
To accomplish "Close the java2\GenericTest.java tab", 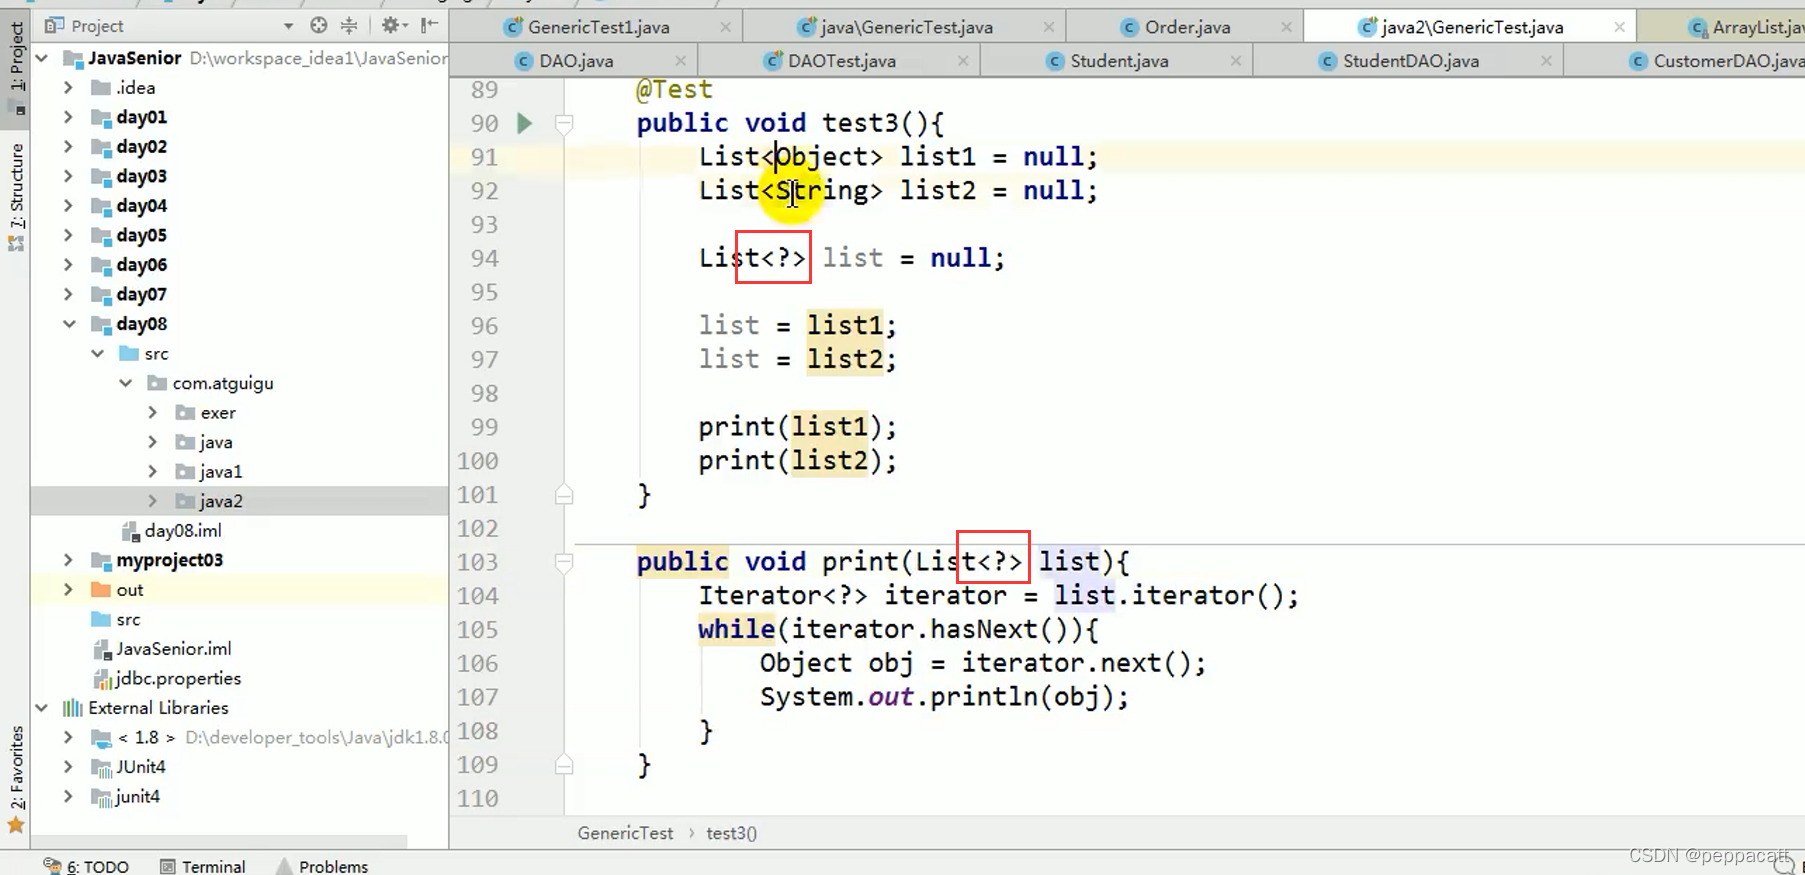I will pyautogui.click(x=1619, y=27).
